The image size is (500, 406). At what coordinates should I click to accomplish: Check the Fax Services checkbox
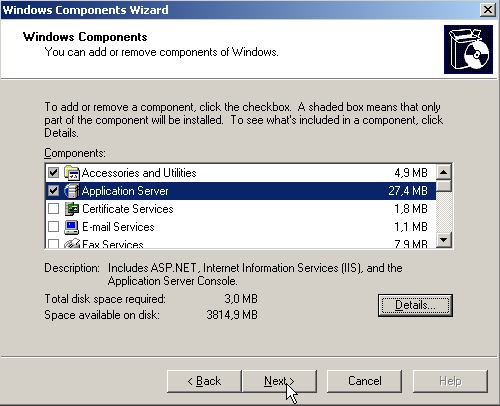pos(53,244)
